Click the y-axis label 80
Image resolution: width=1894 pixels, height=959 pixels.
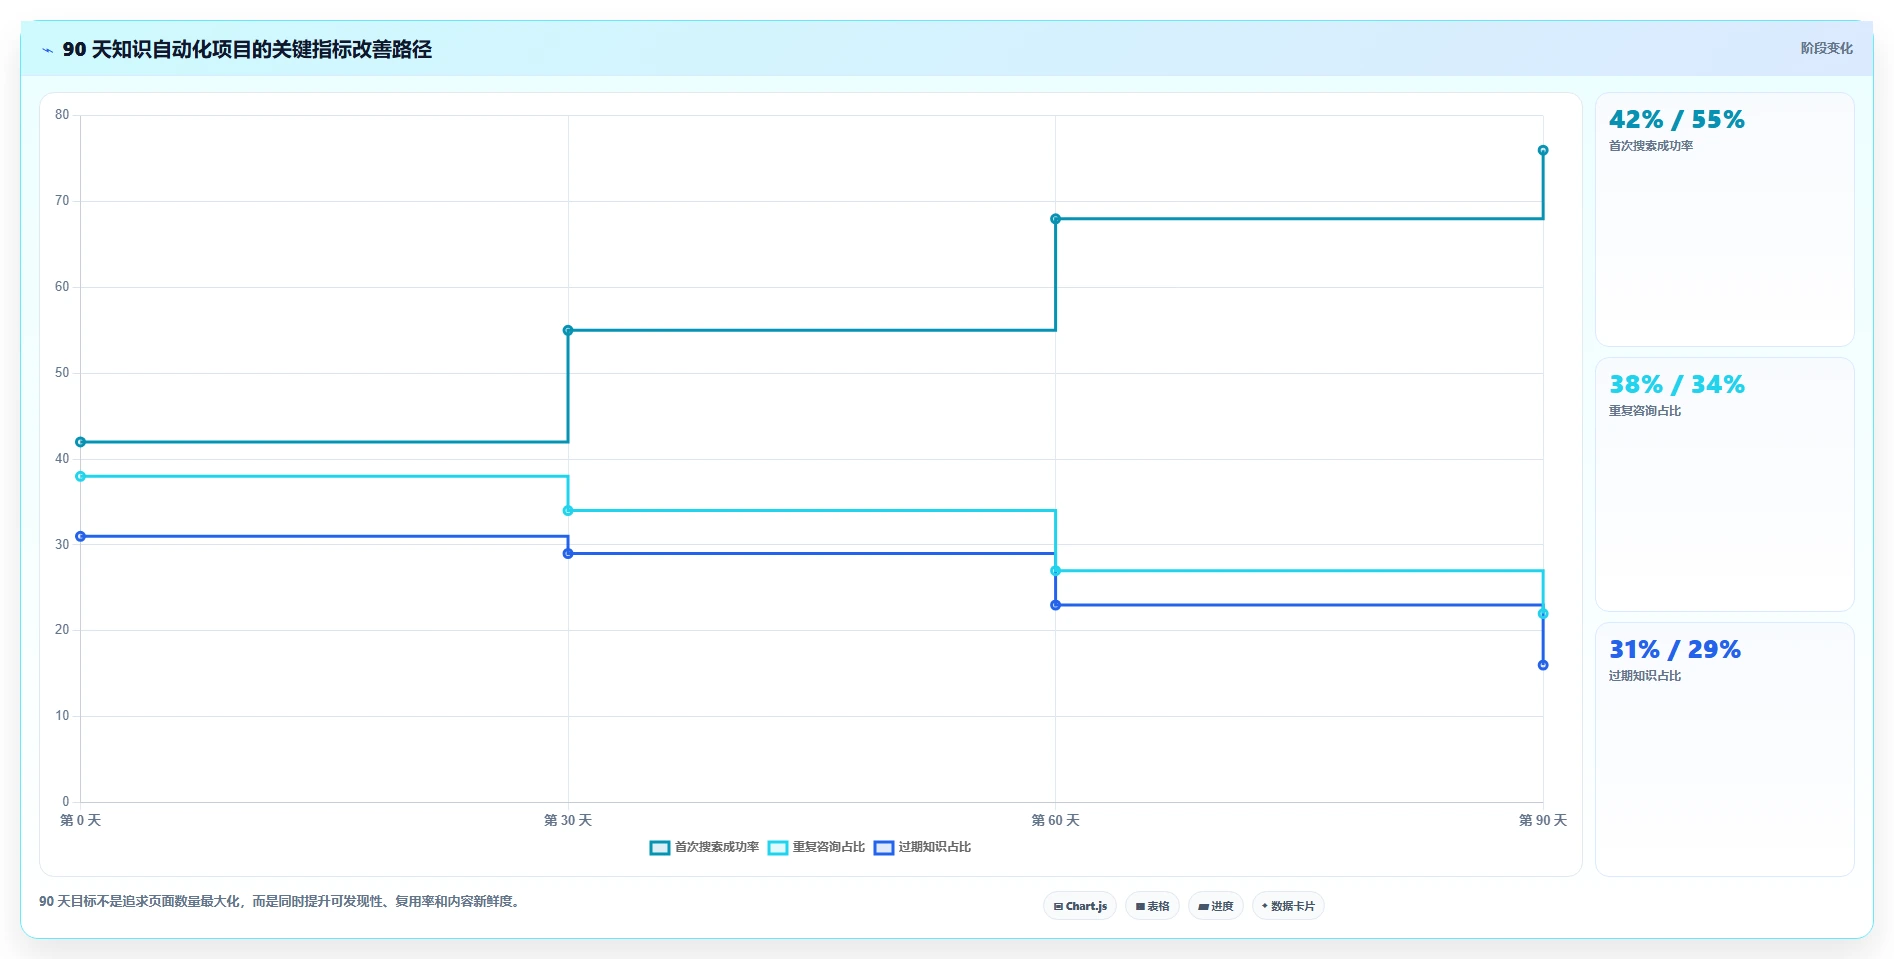[62, 115]
